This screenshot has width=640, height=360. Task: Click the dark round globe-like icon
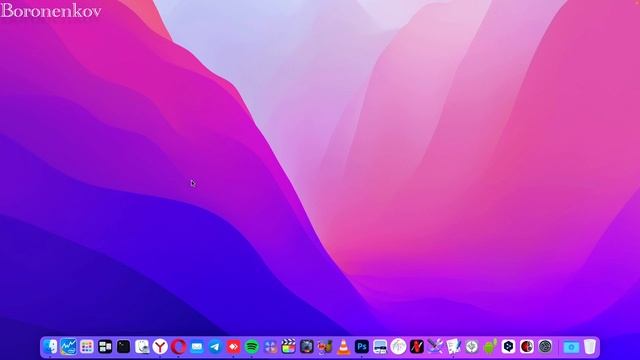tap(545, 347)
